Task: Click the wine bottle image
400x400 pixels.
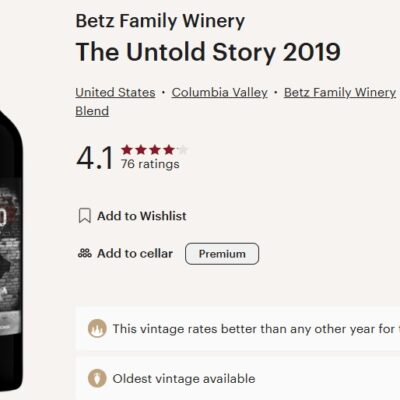Action: point(11,250)
